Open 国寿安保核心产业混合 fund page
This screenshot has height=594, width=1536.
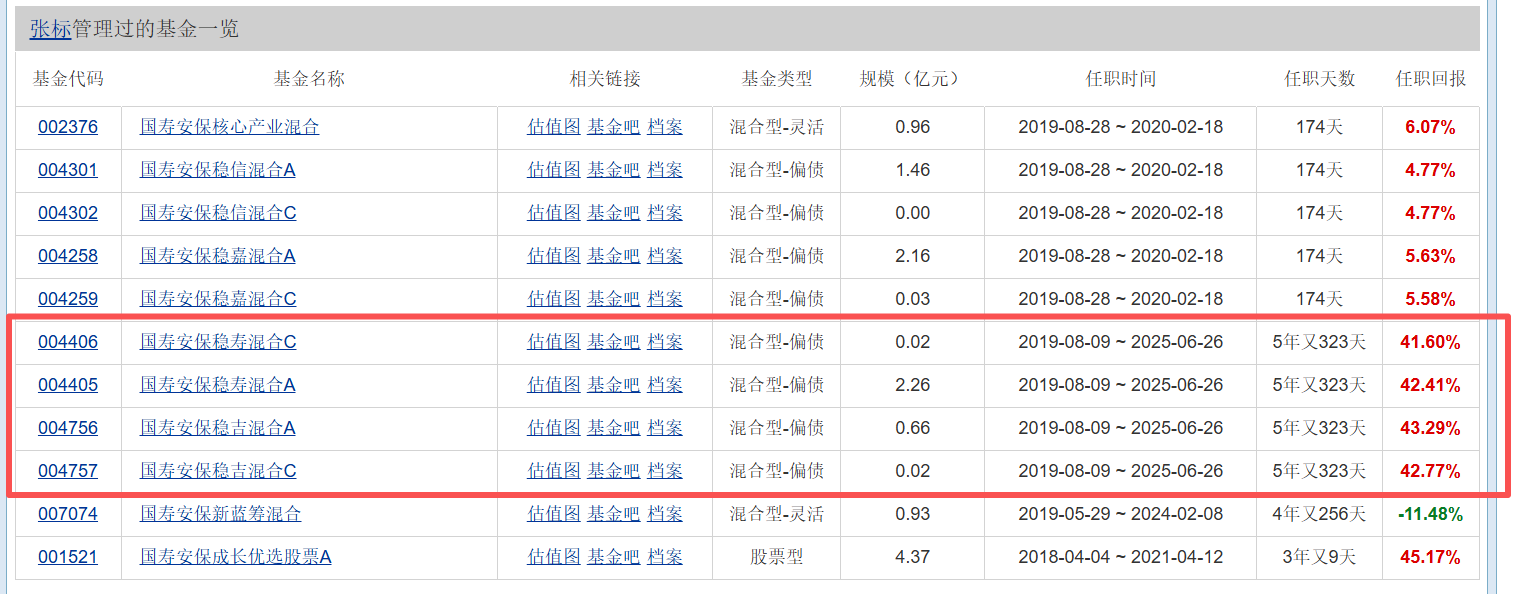[x=230, y=127]
